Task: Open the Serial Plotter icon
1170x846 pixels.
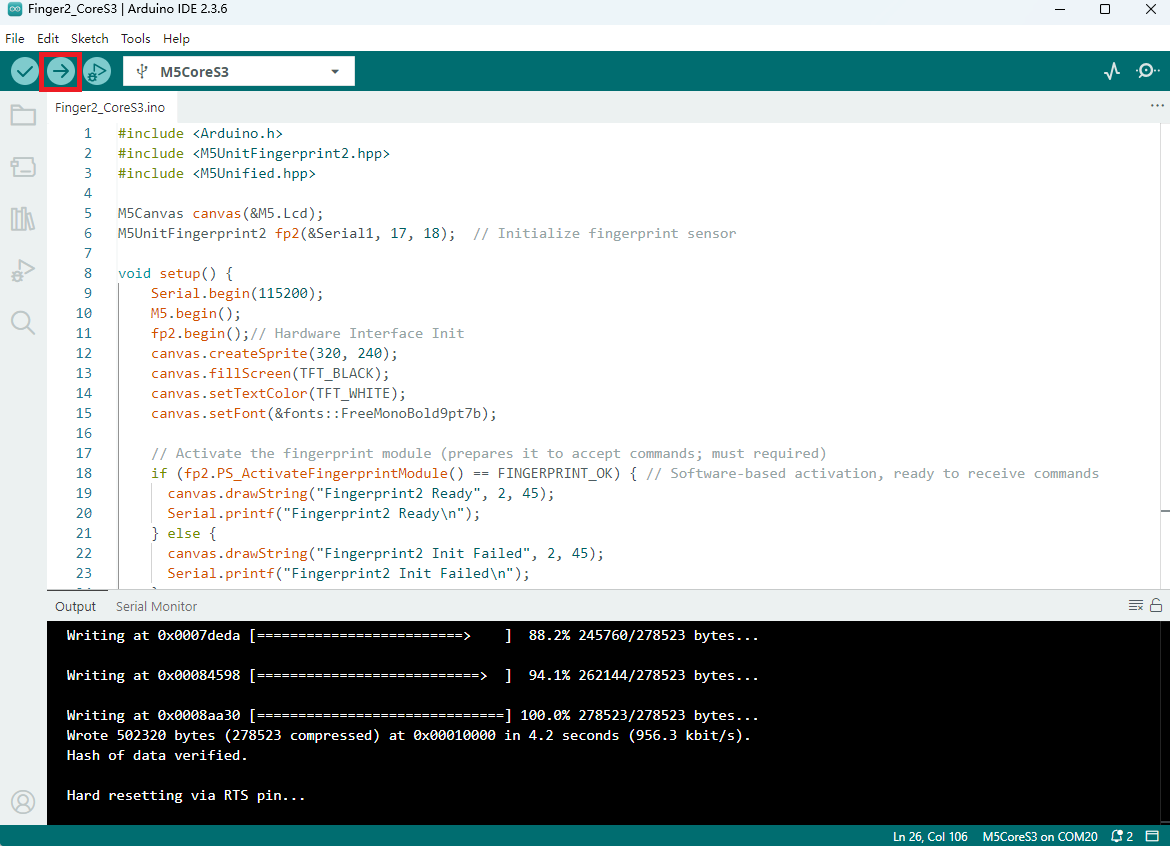Action: [x=1111, y=71]
